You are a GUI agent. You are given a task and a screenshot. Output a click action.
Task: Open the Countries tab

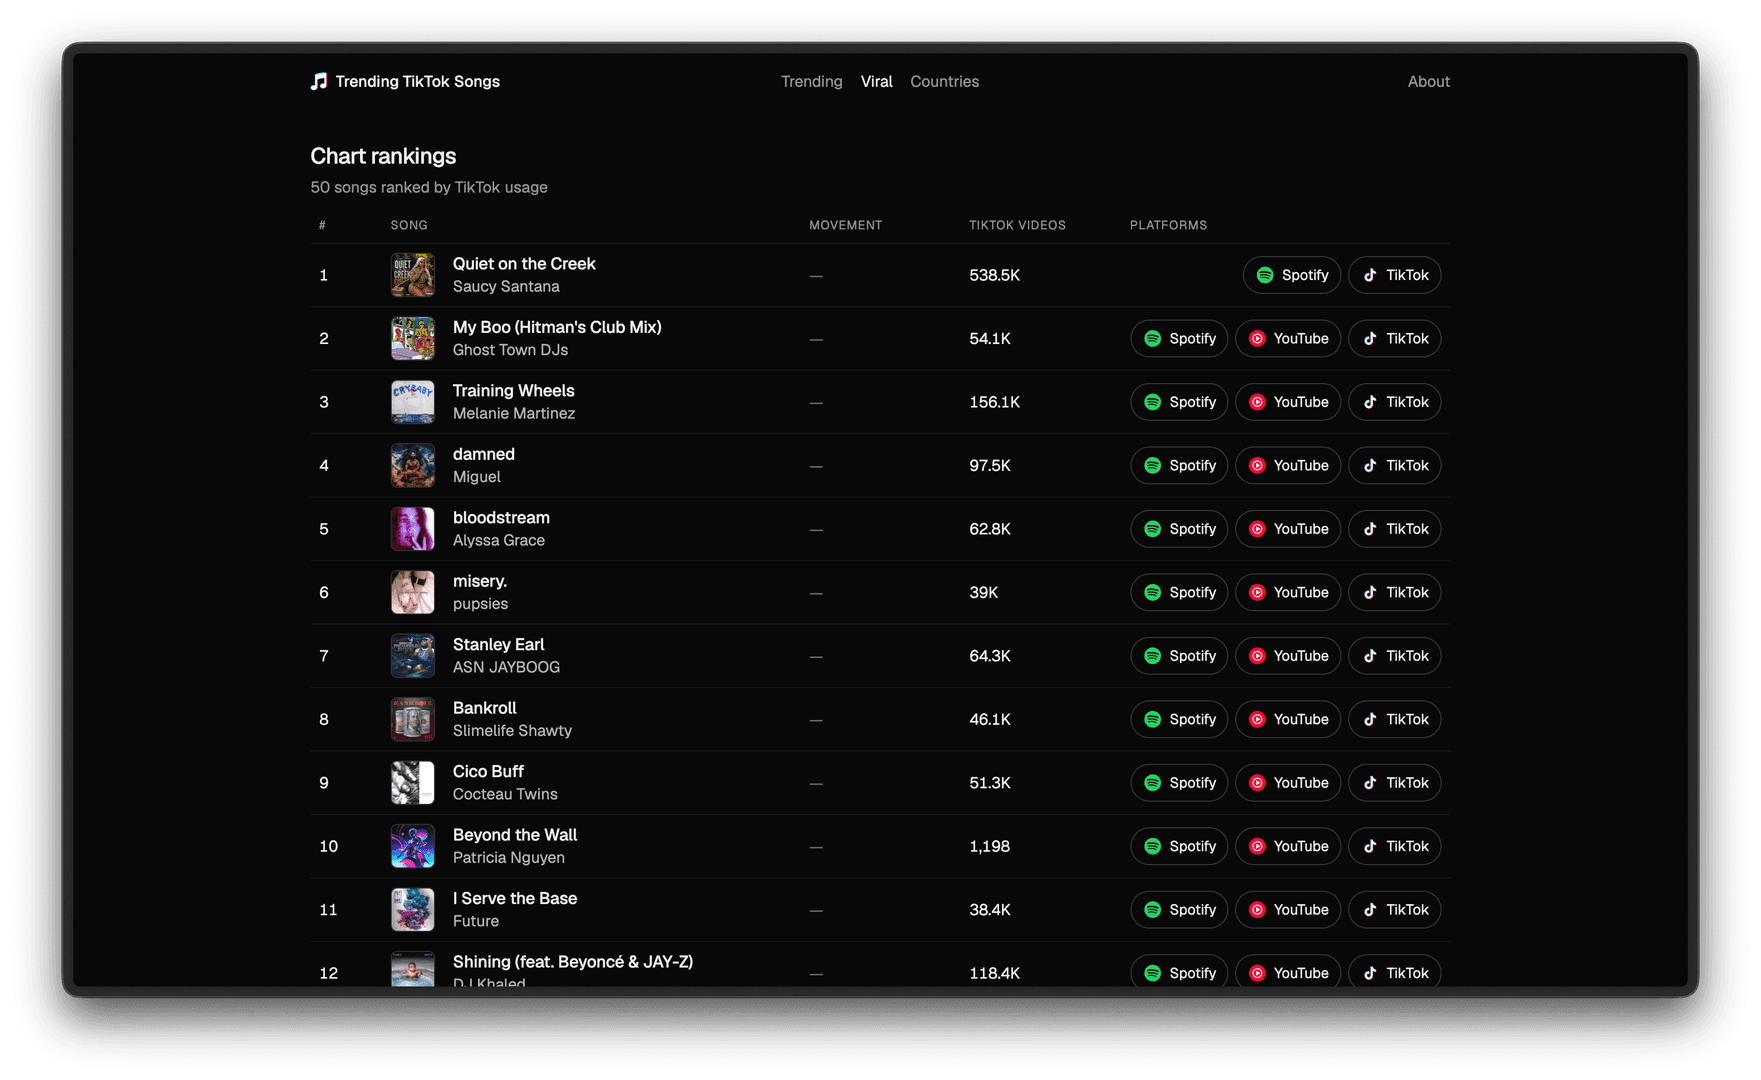(x=944, y=81)
